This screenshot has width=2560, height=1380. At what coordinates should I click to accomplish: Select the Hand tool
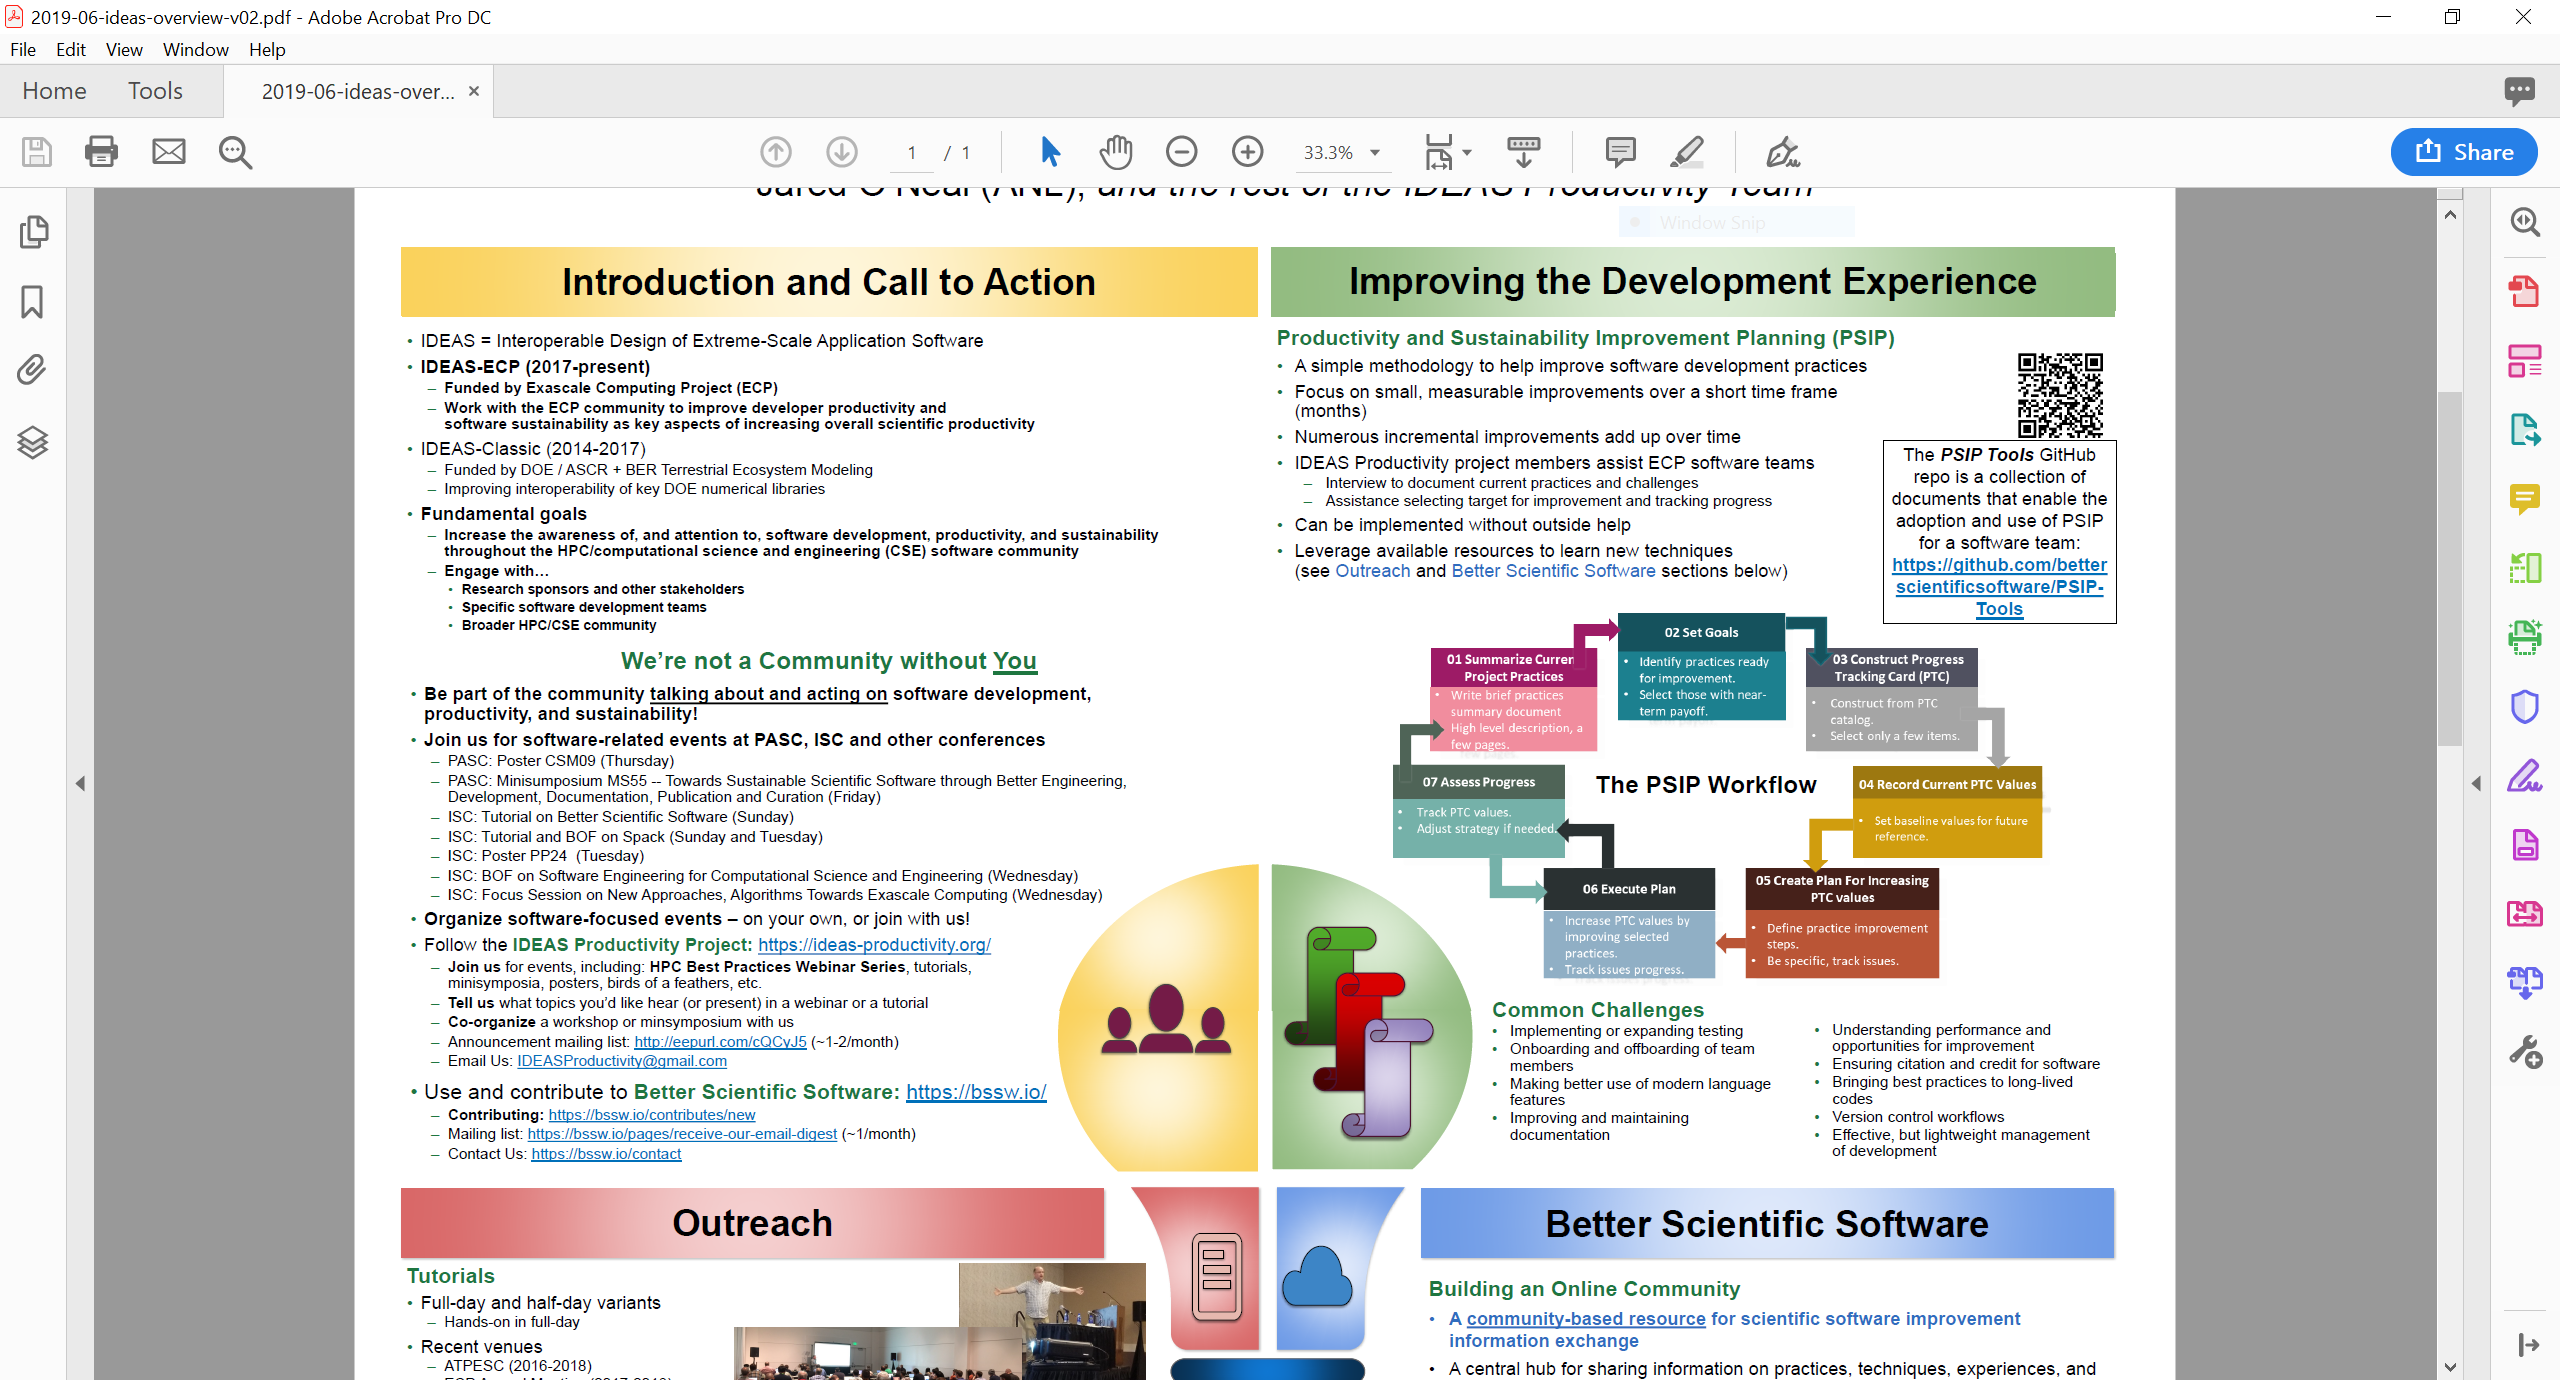(x=1116, y=152)
